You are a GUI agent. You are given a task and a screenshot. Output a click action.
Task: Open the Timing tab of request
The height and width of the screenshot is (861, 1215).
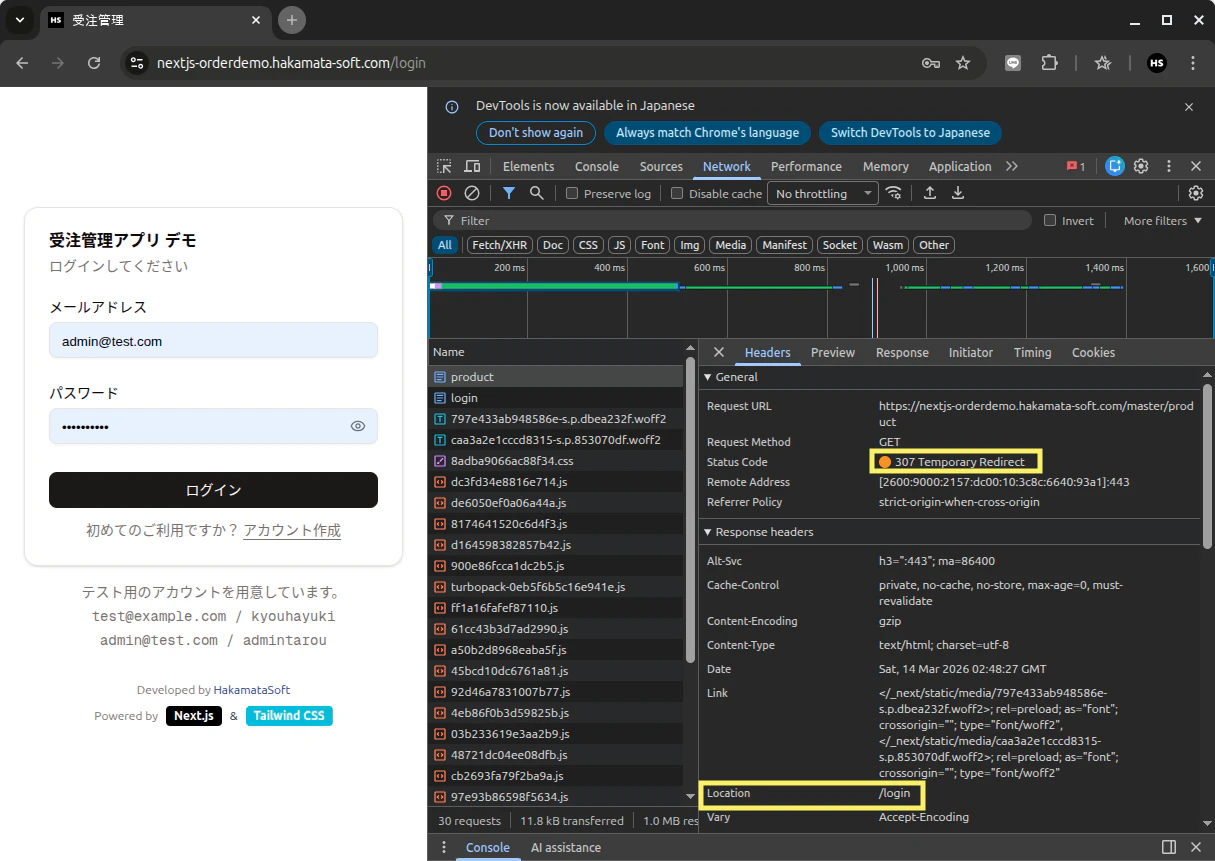click(1032, 352)
